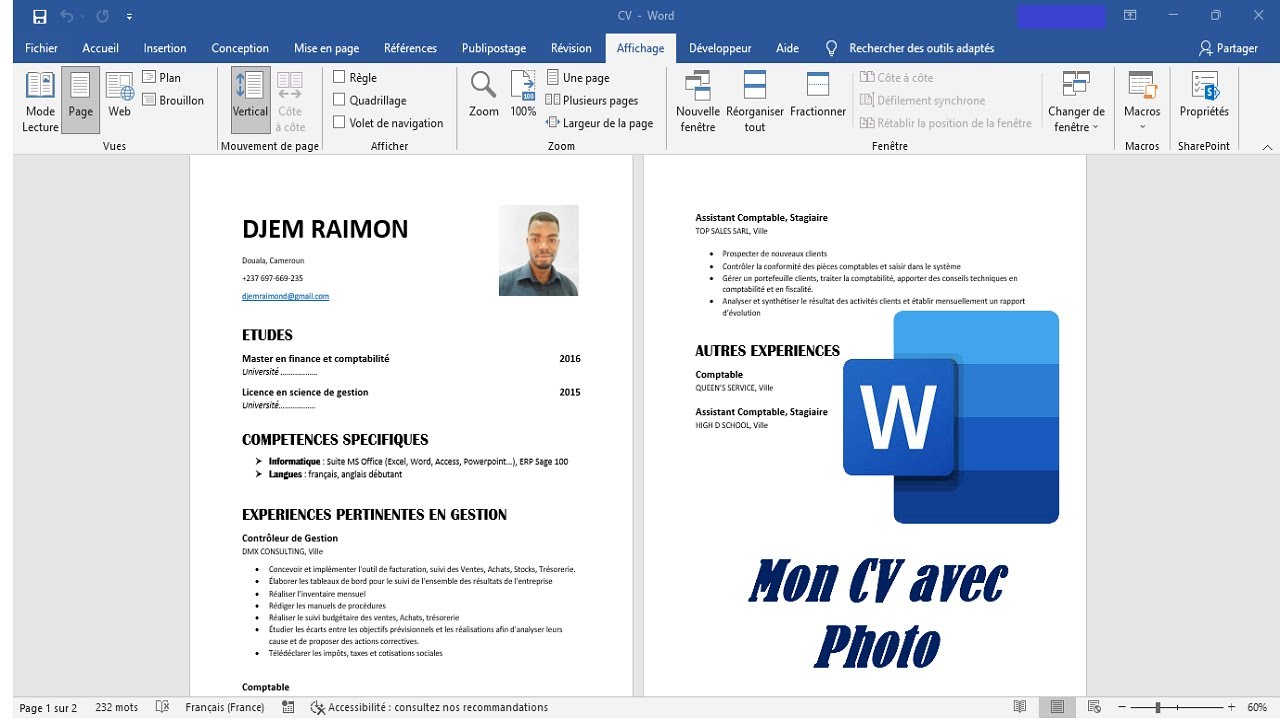Screen dimensions: 1280x720
Task: Switch to Web Layout from status bar
Action: (x=1094, y=707)
